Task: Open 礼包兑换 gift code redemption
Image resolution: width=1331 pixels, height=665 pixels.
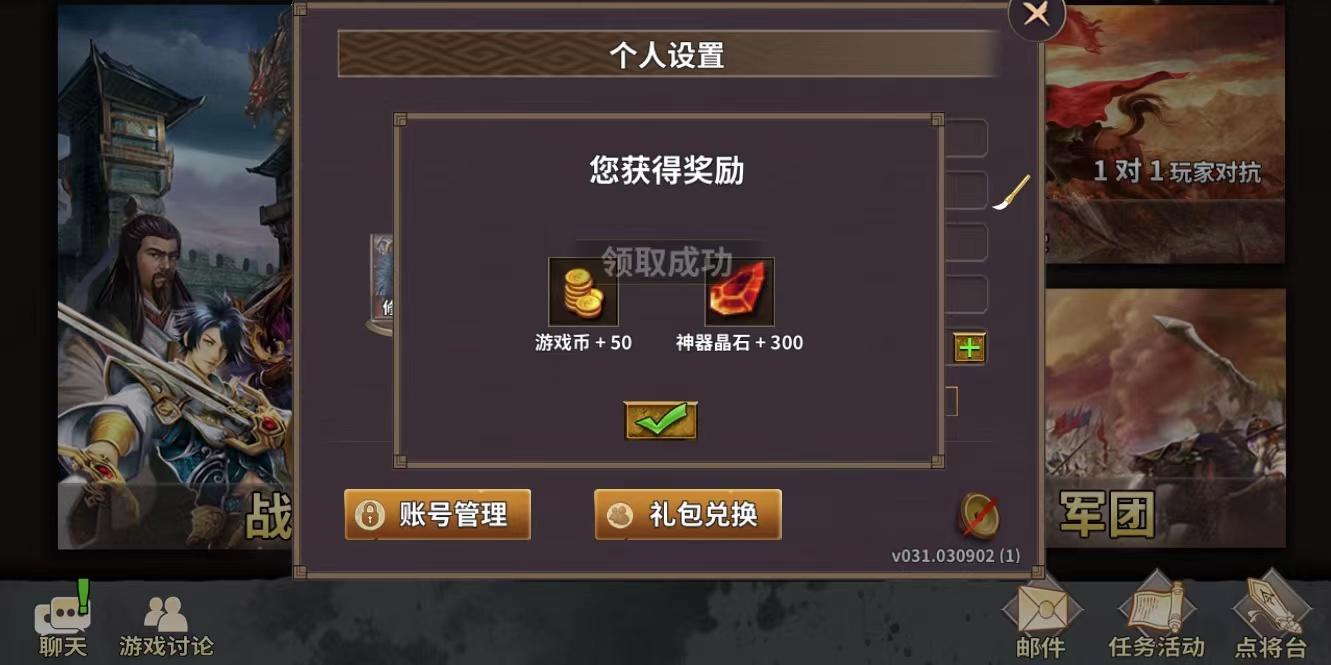Action: coord(688,515)
